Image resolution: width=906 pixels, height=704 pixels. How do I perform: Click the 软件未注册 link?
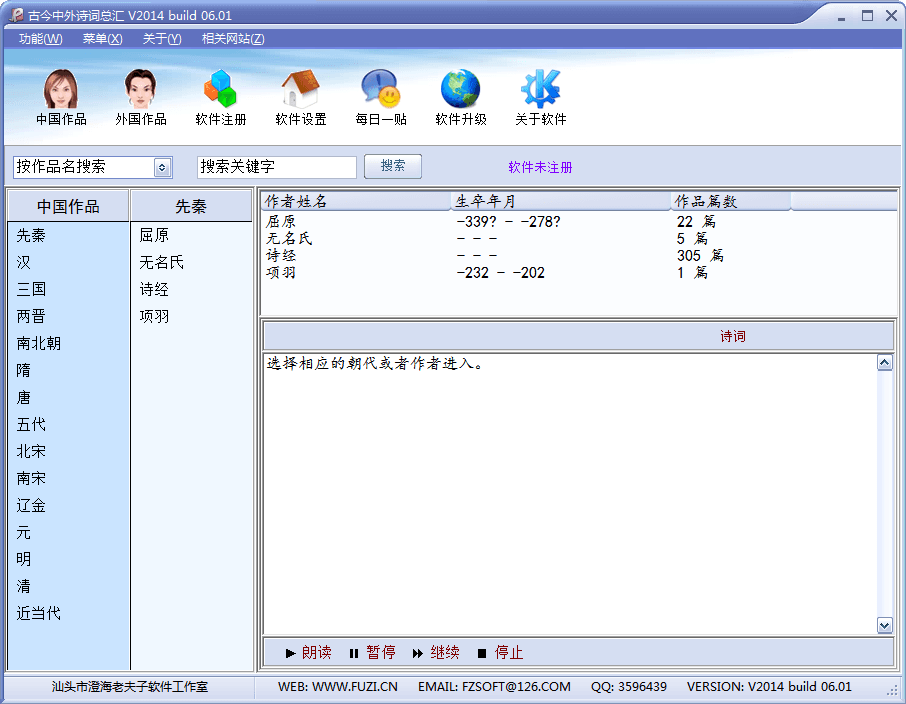pos(540,167)
